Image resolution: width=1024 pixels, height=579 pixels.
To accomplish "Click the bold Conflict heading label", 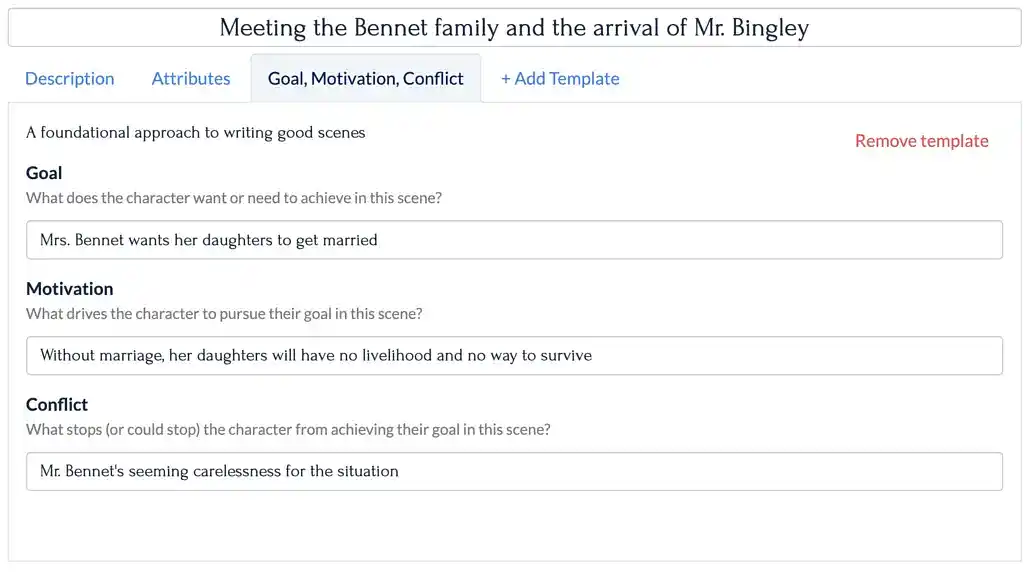I will [57, 404].
